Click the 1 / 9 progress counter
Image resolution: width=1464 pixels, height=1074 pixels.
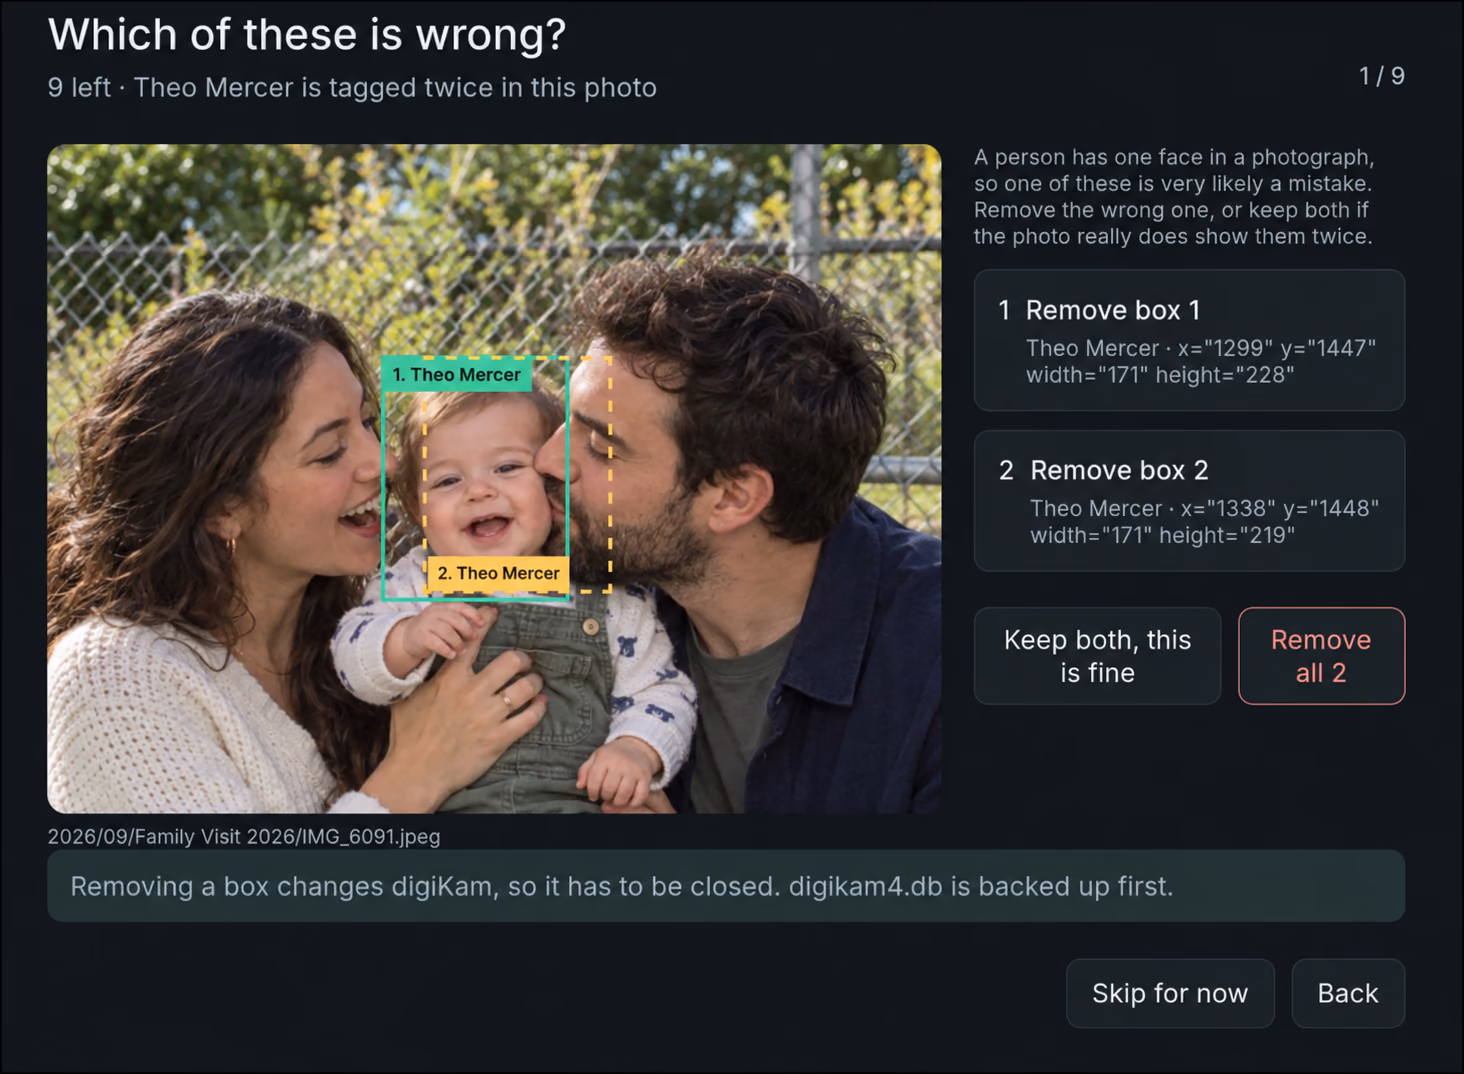[x=1381, y=76]
